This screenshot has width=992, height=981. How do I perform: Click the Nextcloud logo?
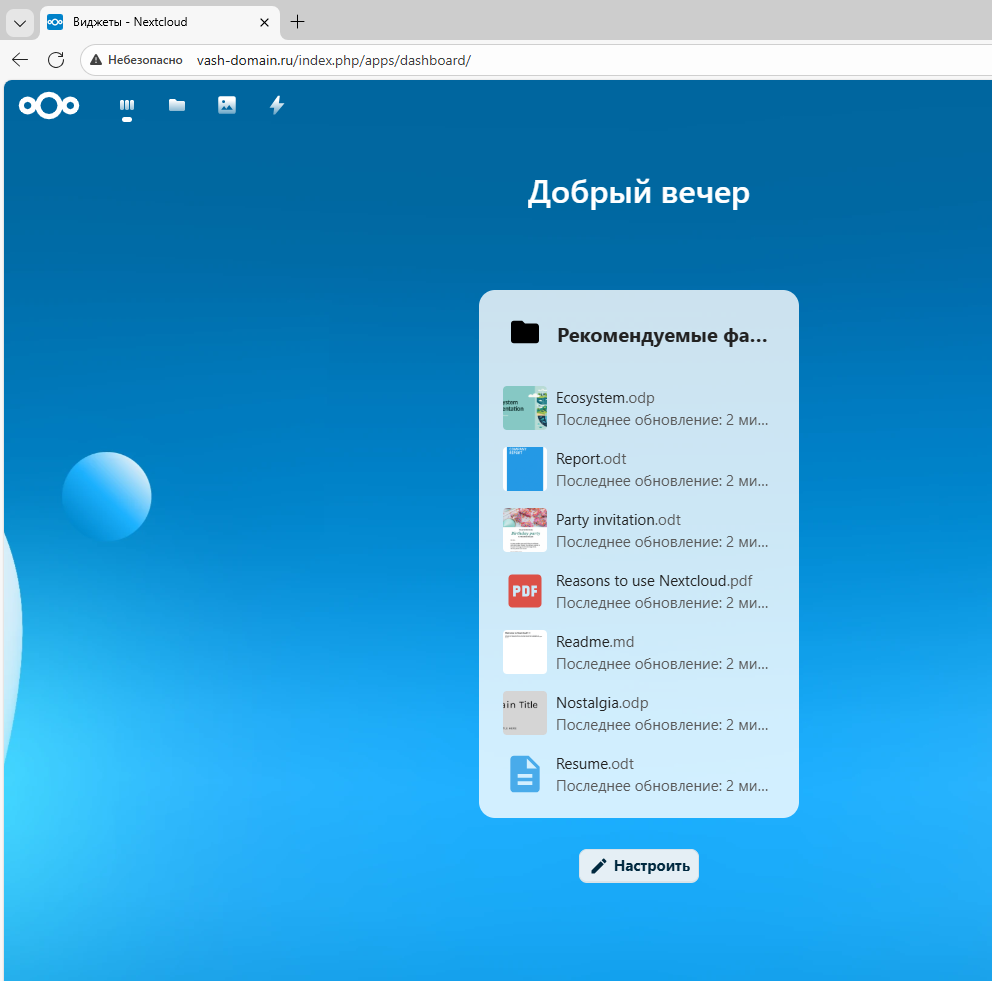pos(48,105)
